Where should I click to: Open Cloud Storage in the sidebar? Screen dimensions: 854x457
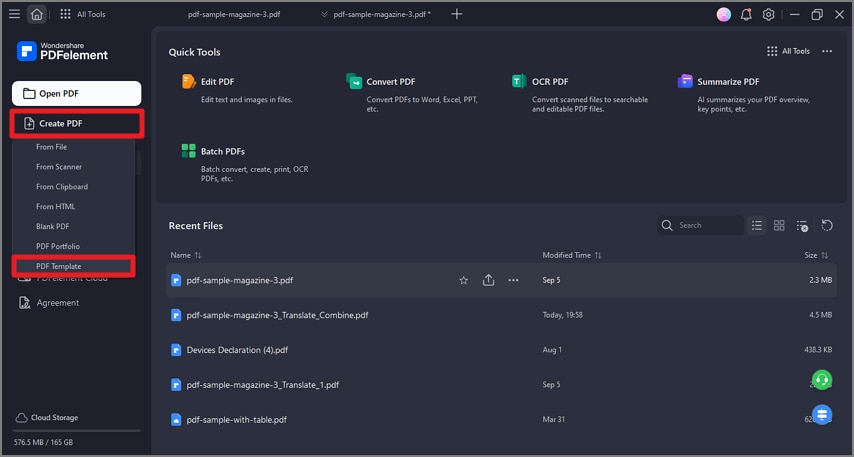pos(53,418)
